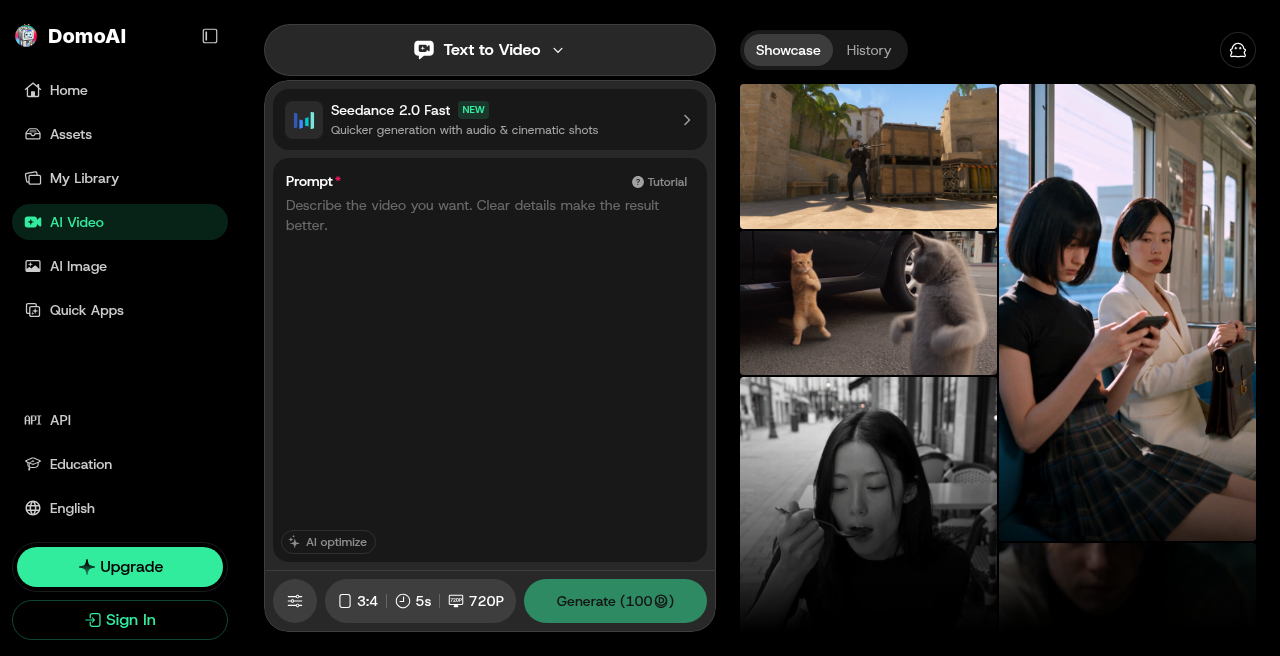Screen dimensions: 1280x656
Task: Click the NEW badge beside Seedance
Action: (x=473, y=110)
